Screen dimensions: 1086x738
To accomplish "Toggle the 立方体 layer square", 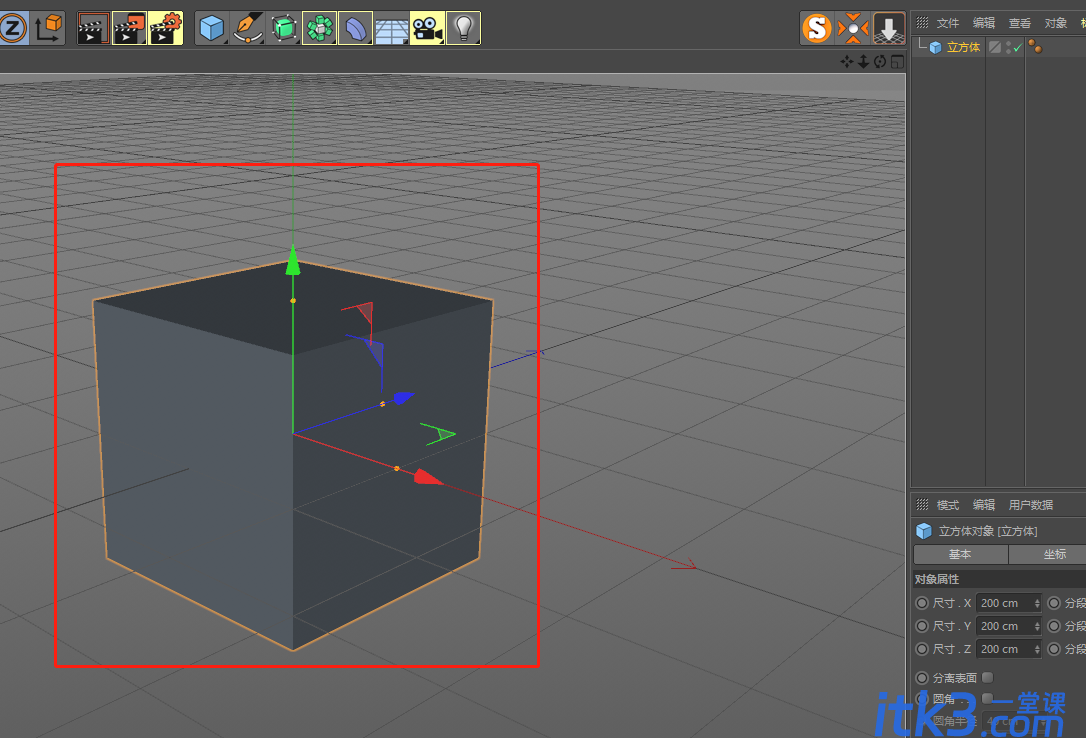I will click(995, 47).
